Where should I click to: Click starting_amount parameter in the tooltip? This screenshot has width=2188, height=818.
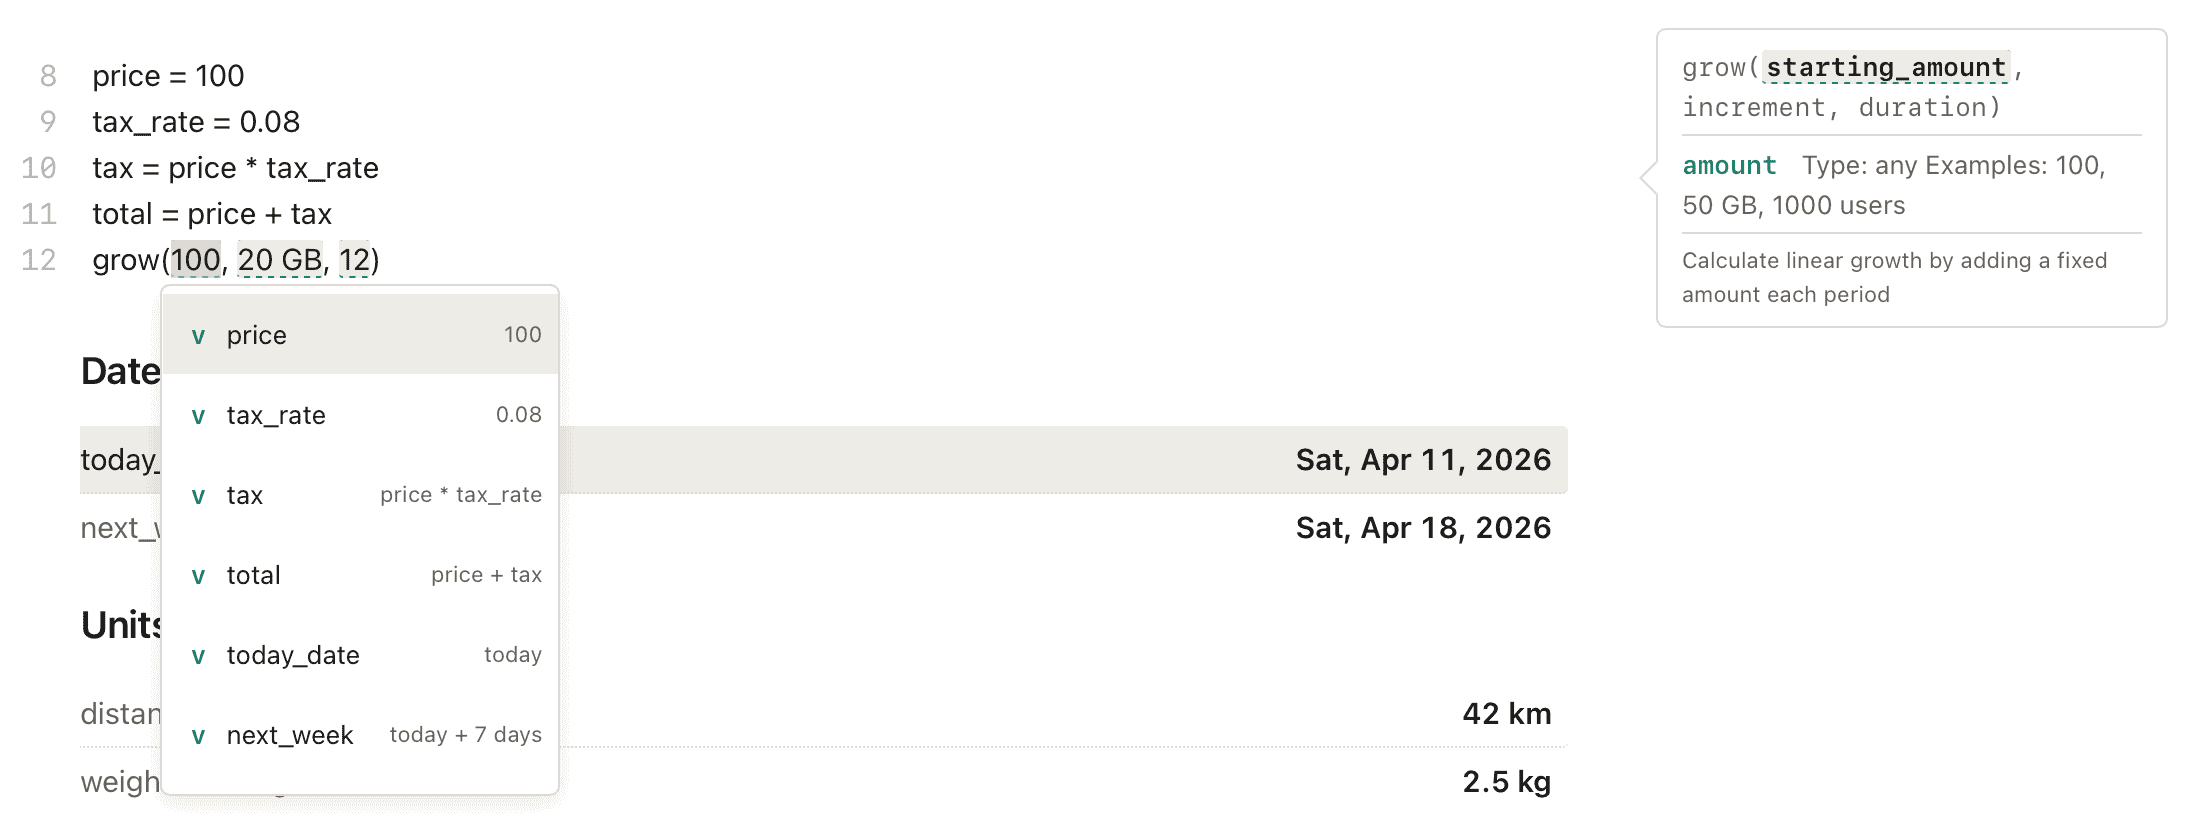coord(1885,67)
